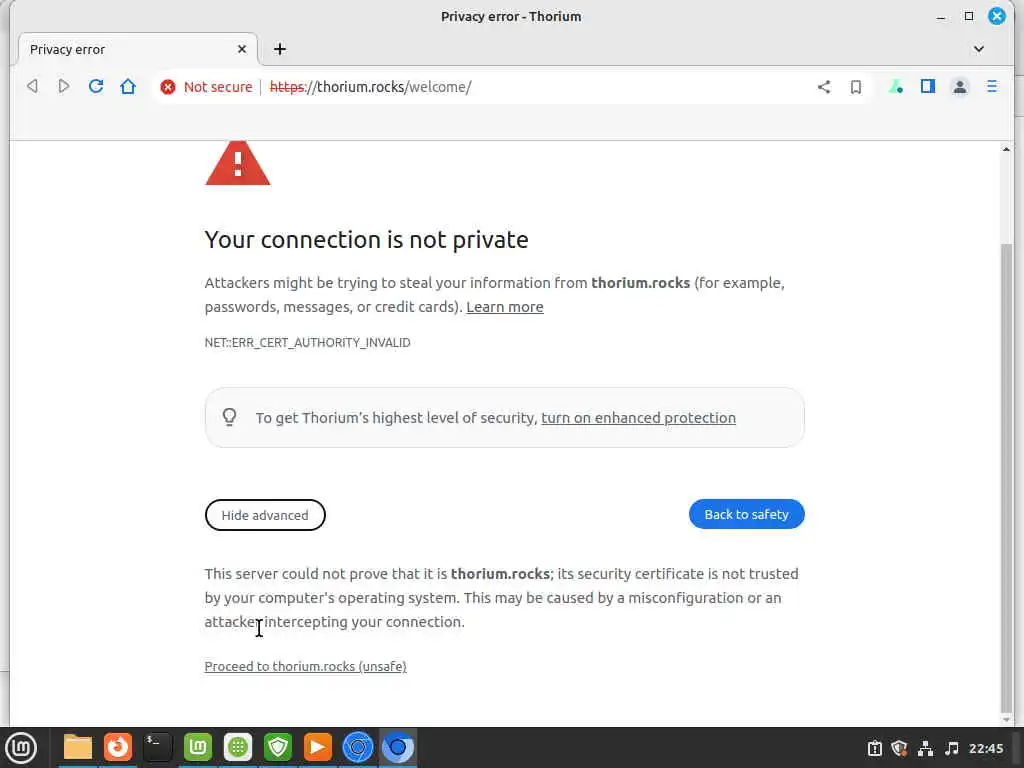1024x768 pixels.
Task: Click turn on enhanced protection link
Action: pyautogui.click(x=638, y=418)
